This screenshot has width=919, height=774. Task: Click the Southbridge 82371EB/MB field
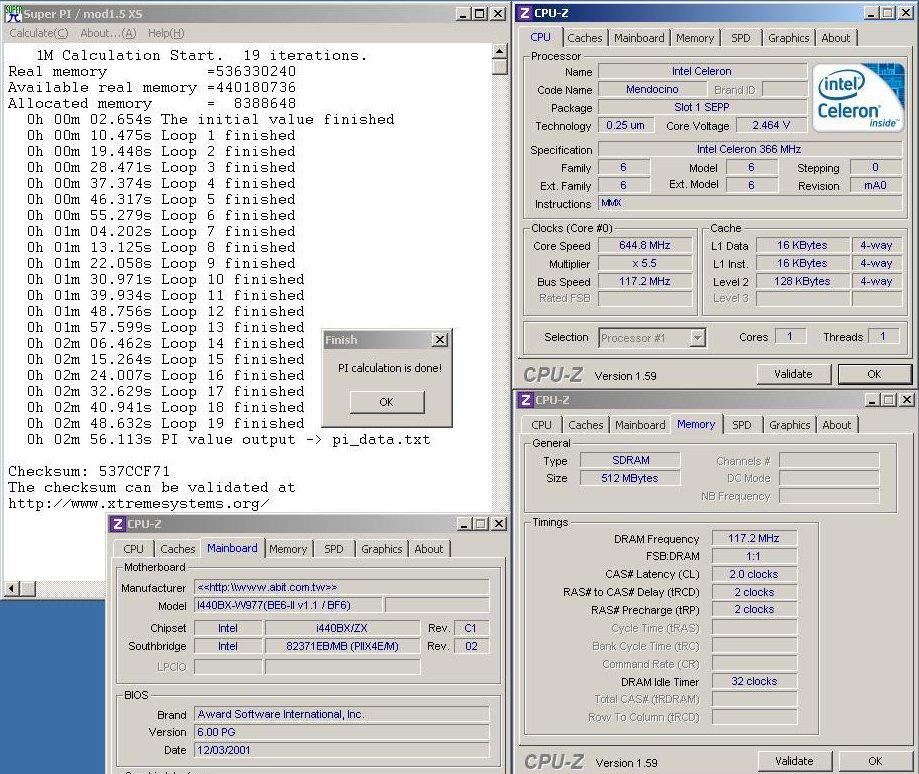click(x=342, y=646)
